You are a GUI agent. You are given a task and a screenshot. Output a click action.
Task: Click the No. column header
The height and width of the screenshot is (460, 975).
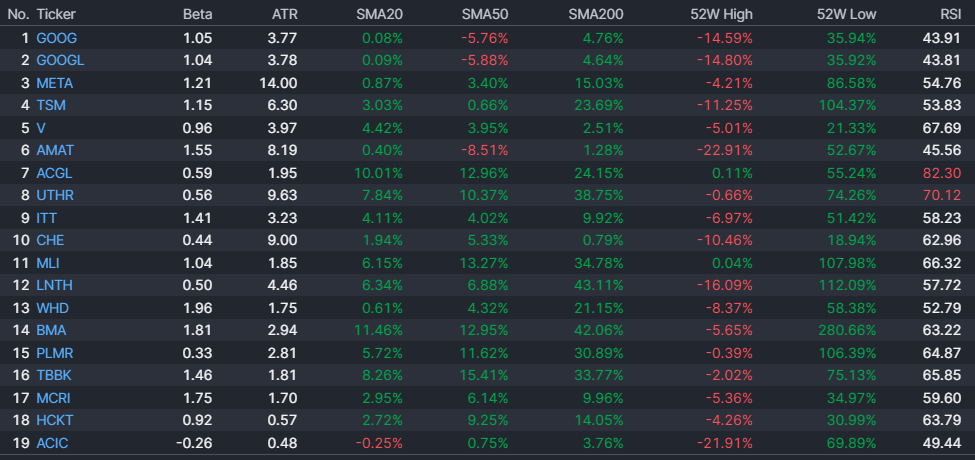point(18,15)
